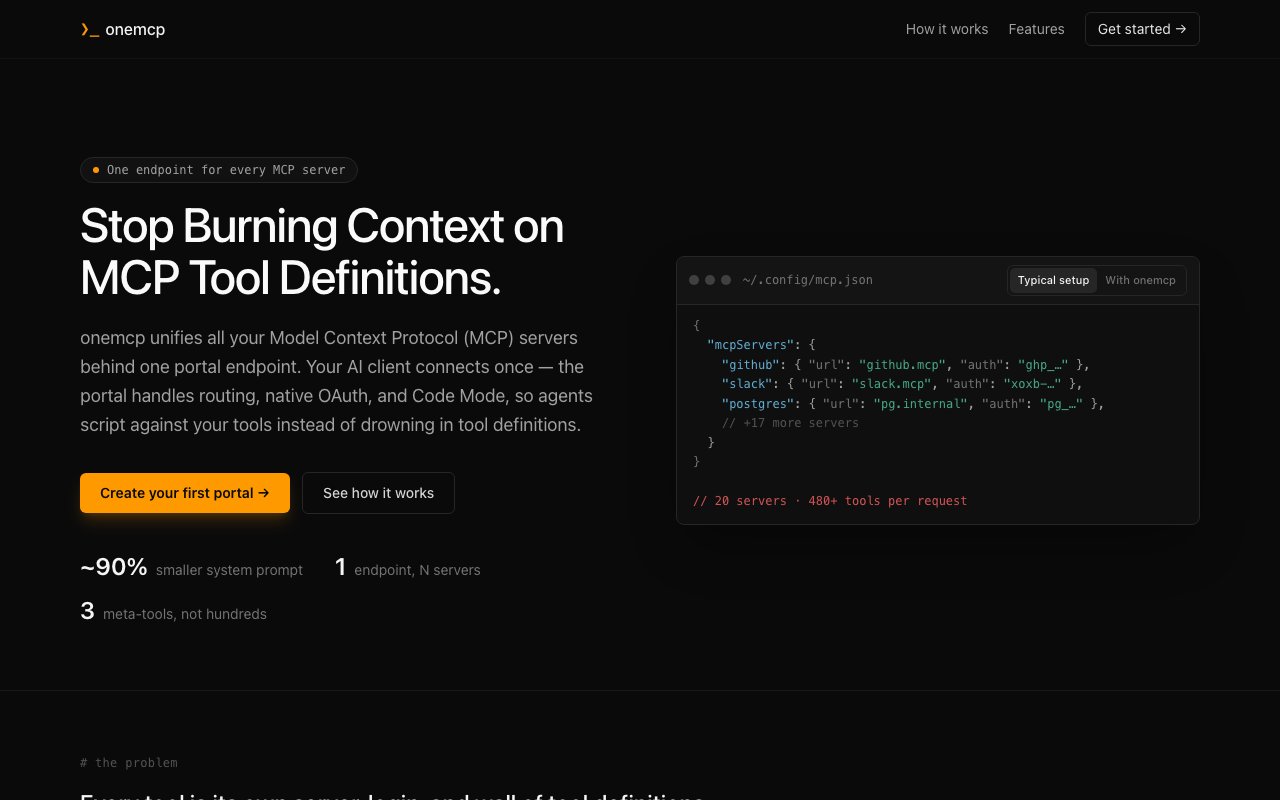The height and width of the screenshot is (800, 1280).
Task: Click the ~/.config/mcp.json file name
Action: (x=807, y=280)
